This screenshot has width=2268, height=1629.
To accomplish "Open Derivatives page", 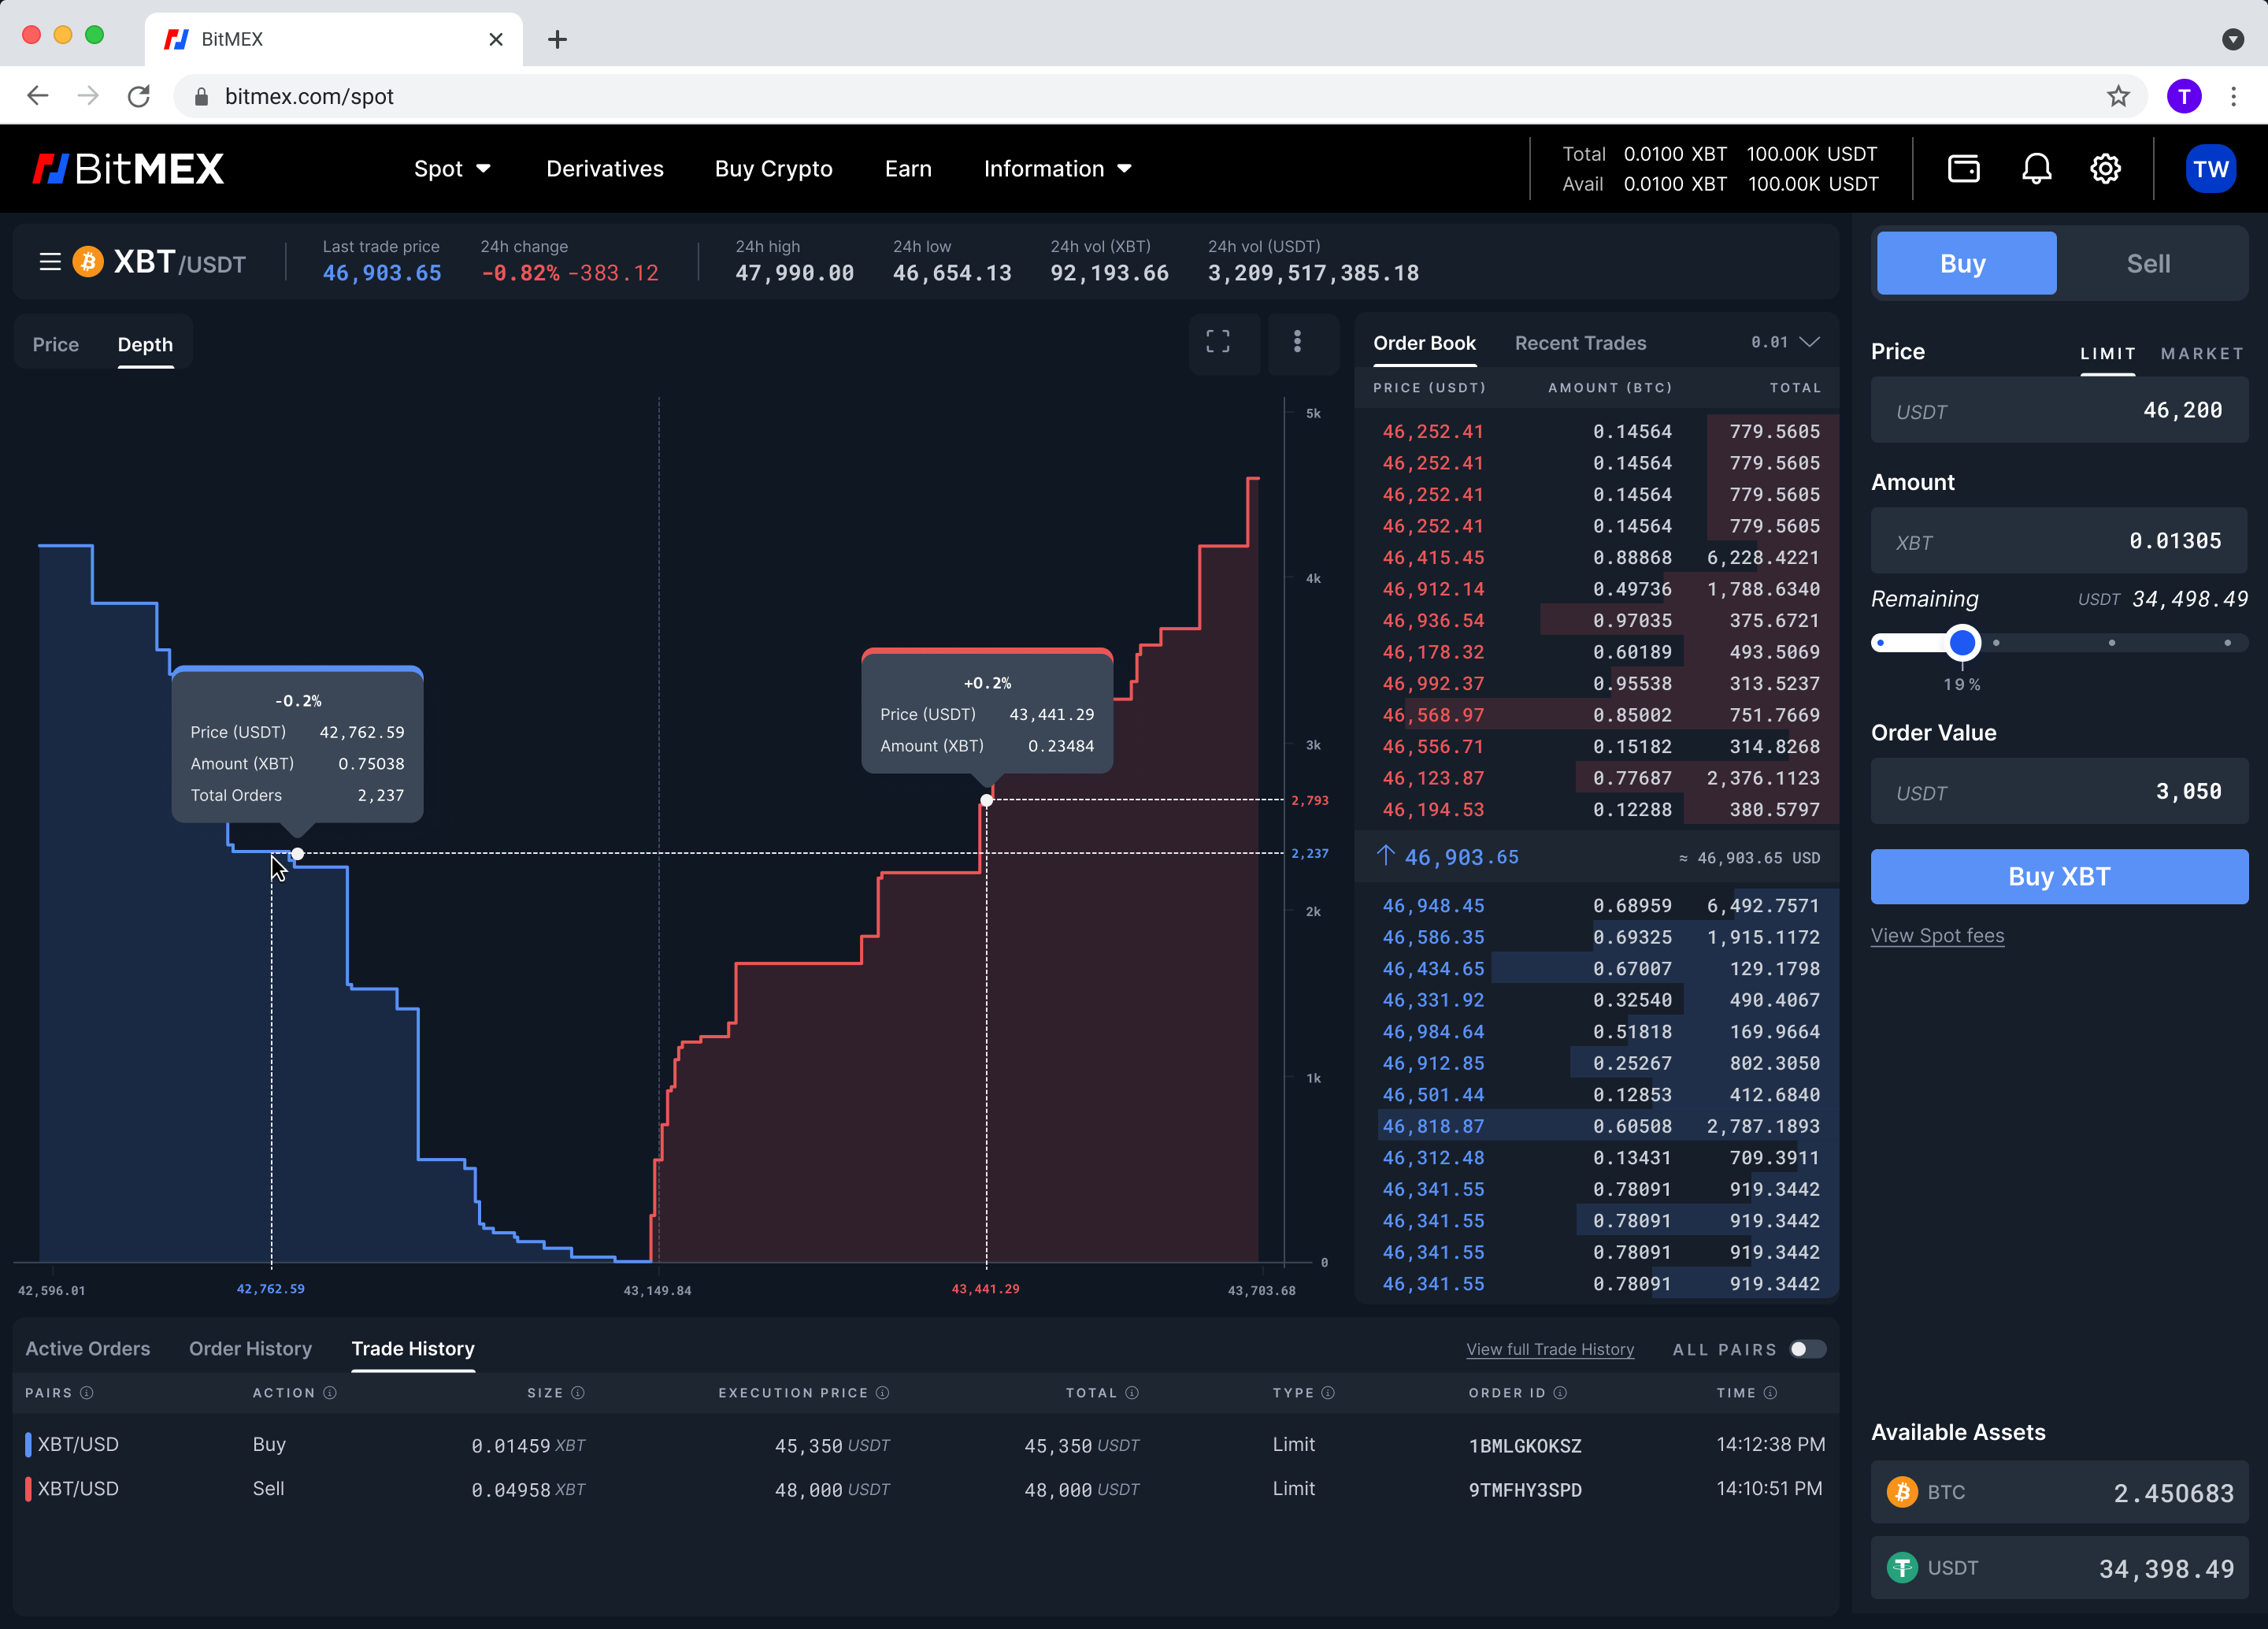I will [605, 169].
